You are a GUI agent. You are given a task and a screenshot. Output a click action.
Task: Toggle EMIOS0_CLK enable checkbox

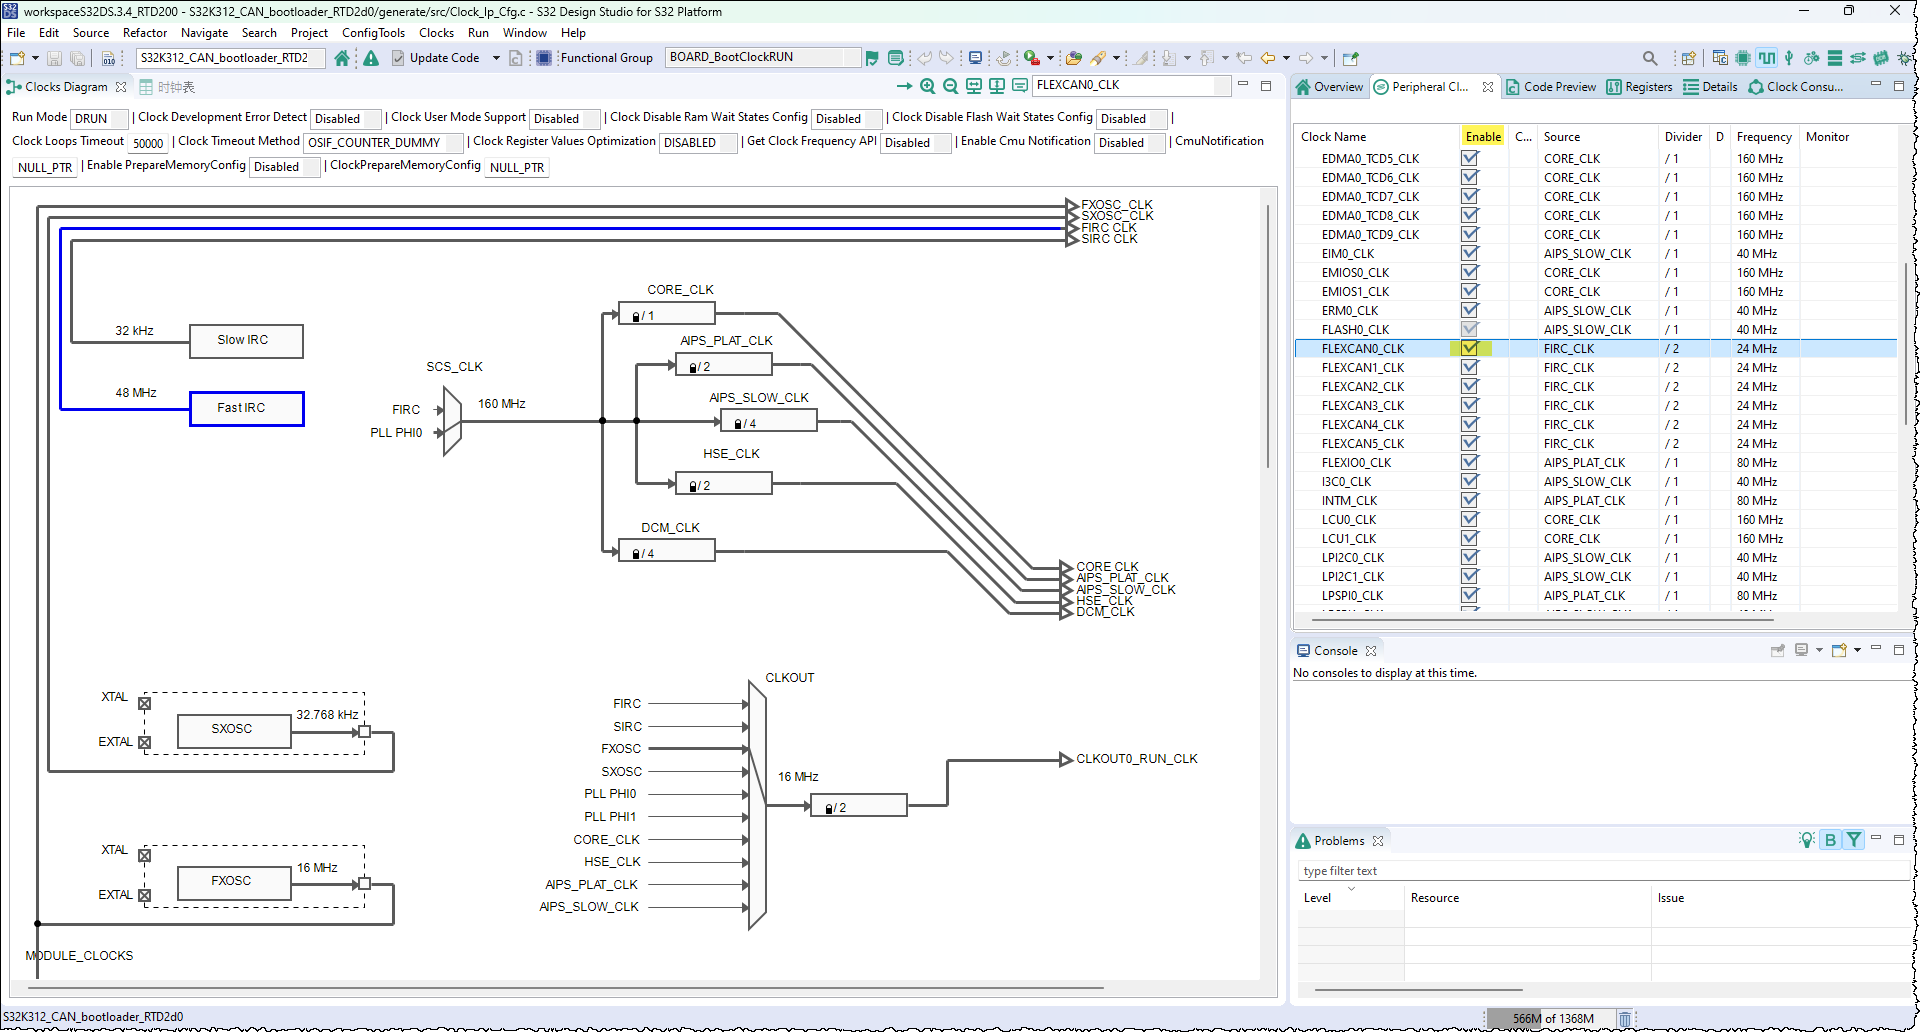click(1470, 272)
